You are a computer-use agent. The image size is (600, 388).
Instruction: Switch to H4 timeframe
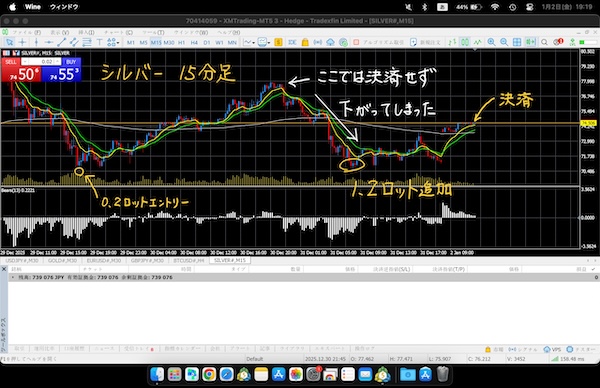pyautogui.click(x=194, y=42)
